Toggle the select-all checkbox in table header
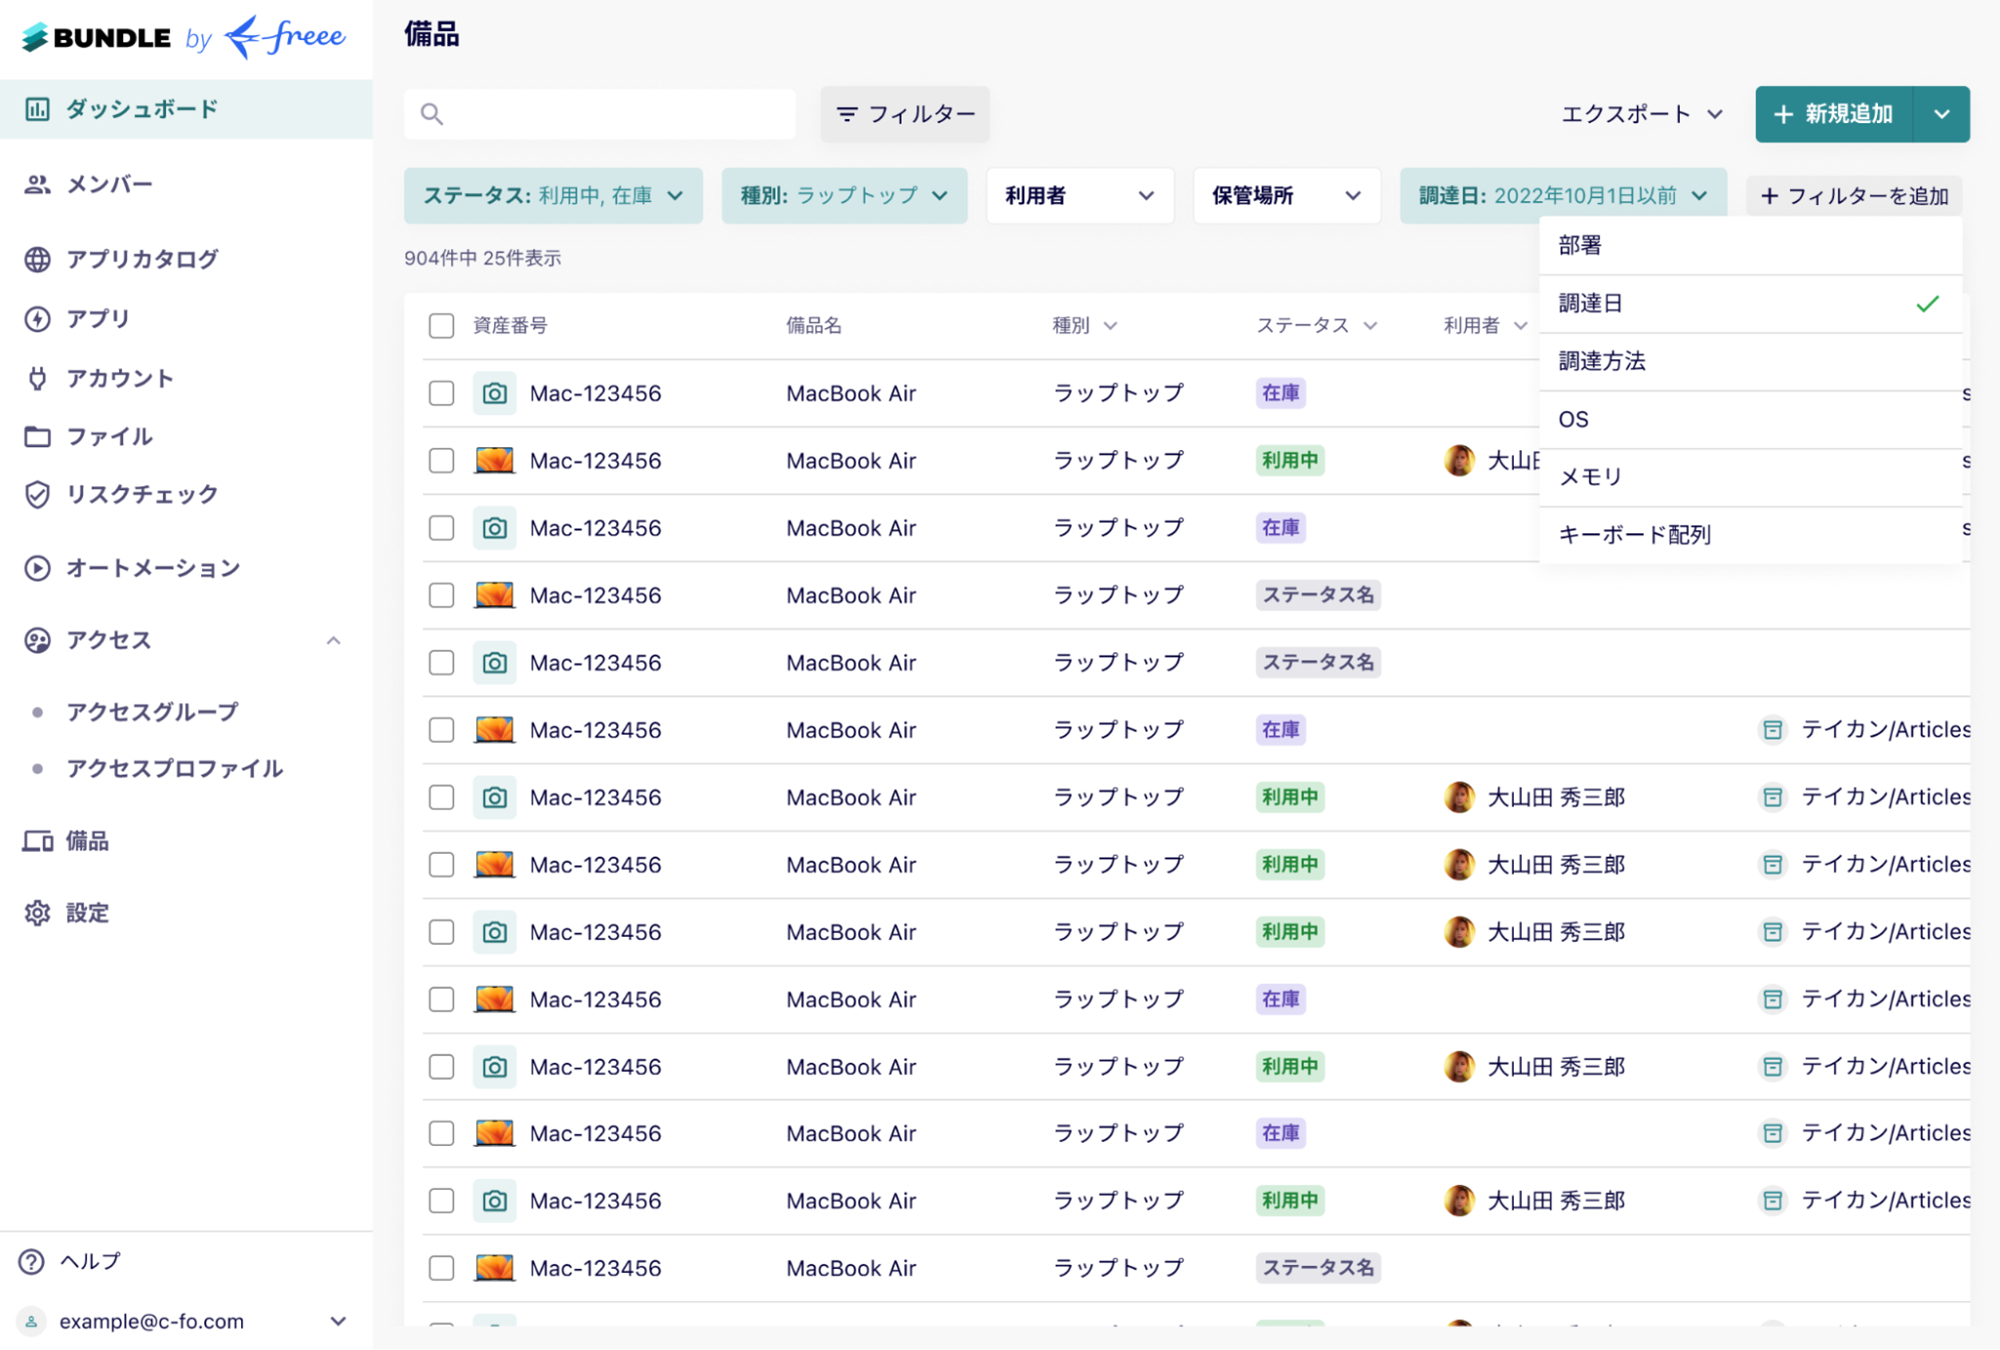This screenshot has height=1350, width=2000. (441, 325)
